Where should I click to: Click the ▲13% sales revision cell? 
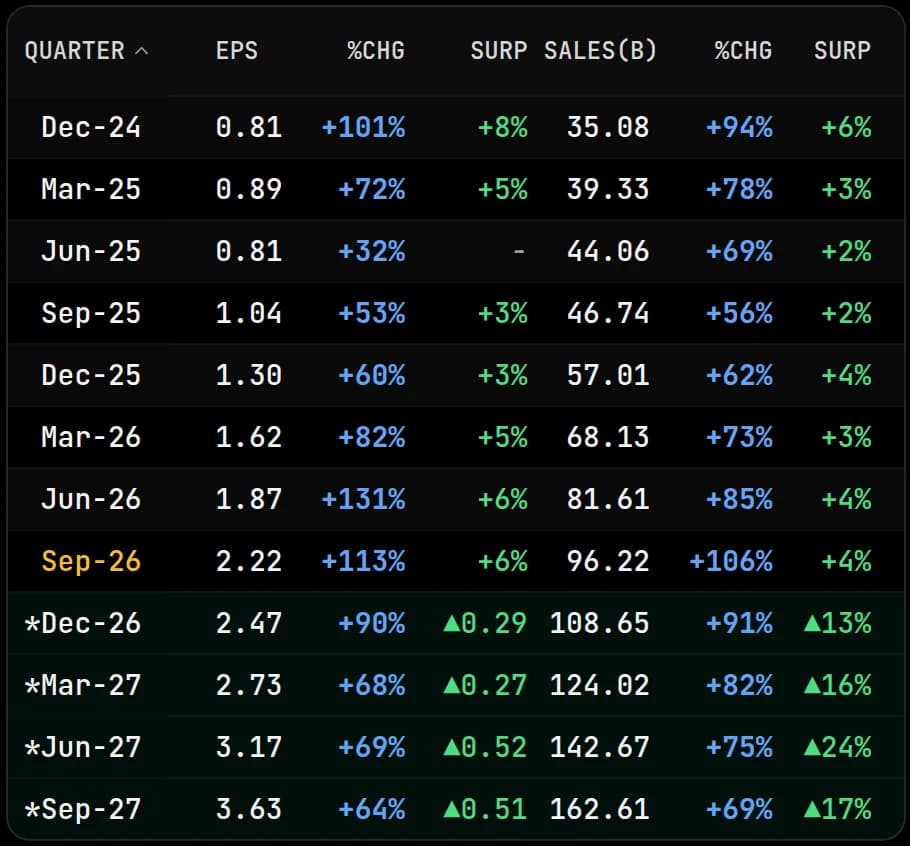[x=837, y=623]
